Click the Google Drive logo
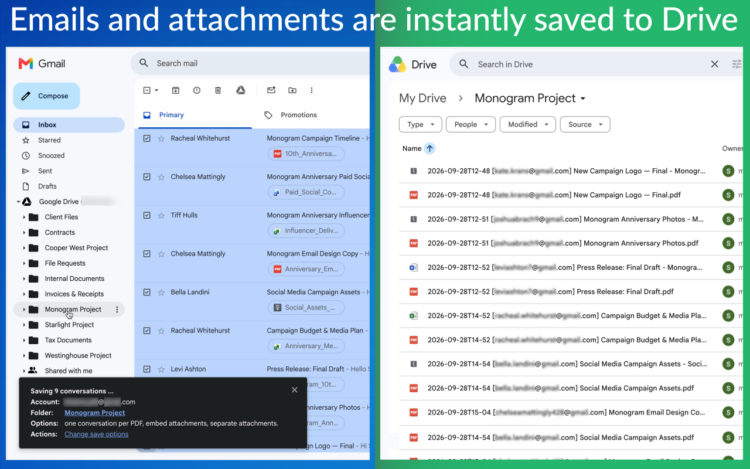 412,64
